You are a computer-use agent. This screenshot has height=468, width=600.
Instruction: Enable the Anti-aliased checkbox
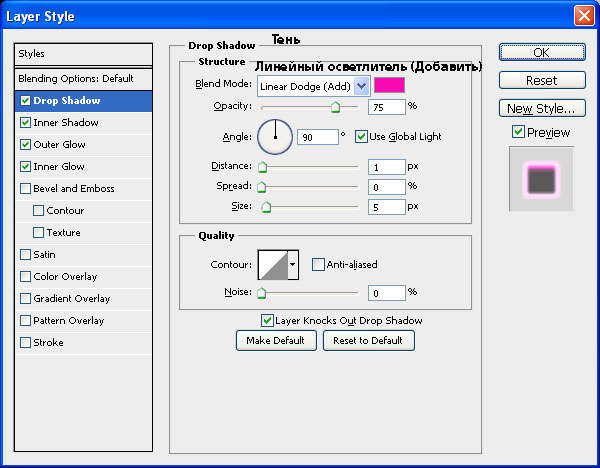coord(318,264)
